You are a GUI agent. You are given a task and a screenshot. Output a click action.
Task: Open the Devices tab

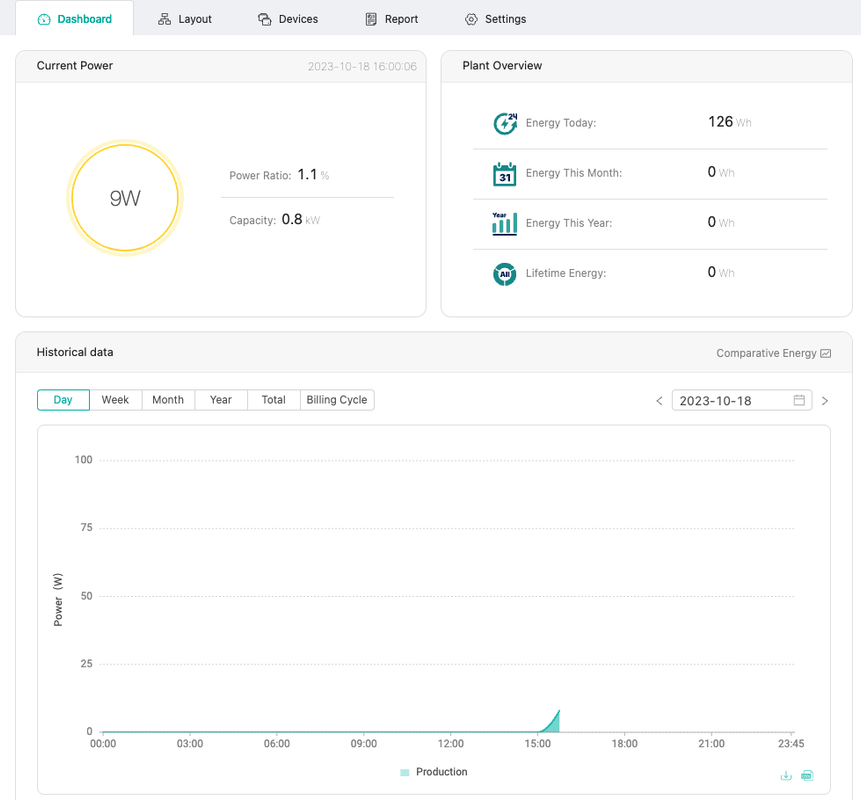288,19
